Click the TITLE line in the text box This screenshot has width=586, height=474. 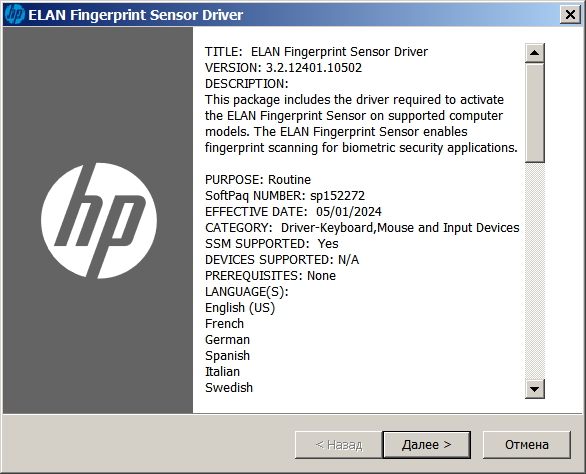316,52
